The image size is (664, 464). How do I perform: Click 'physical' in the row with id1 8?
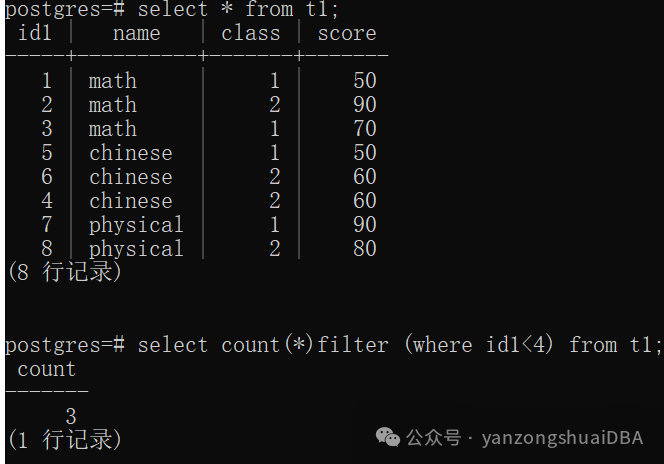[136, 249]
